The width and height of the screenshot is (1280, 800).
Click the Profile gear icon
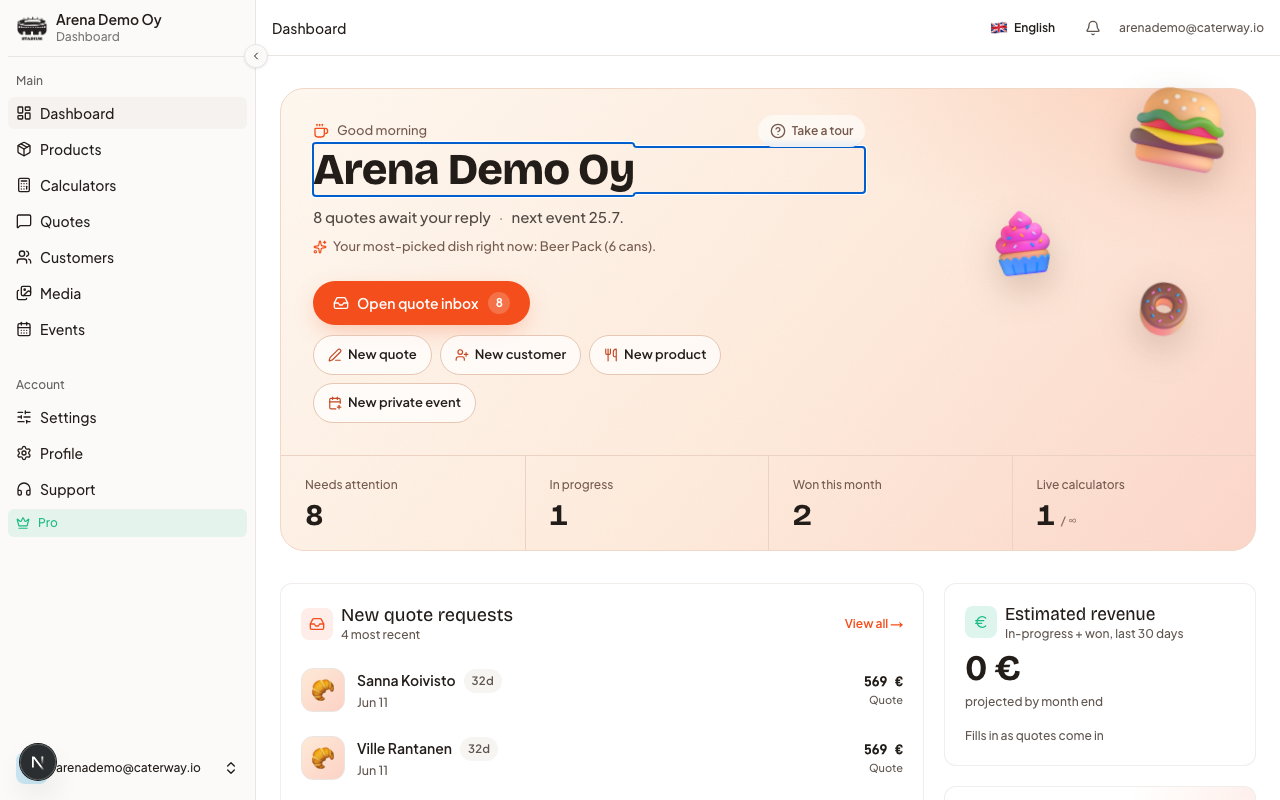coord(24,453)
